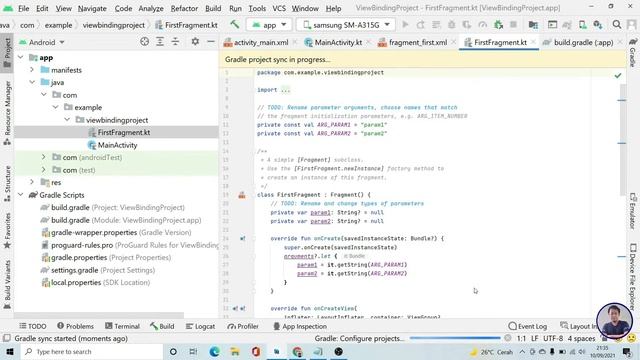Viewport: 640px width, 360px height.
Task: Open the Build menu
Action: [213, 8]
